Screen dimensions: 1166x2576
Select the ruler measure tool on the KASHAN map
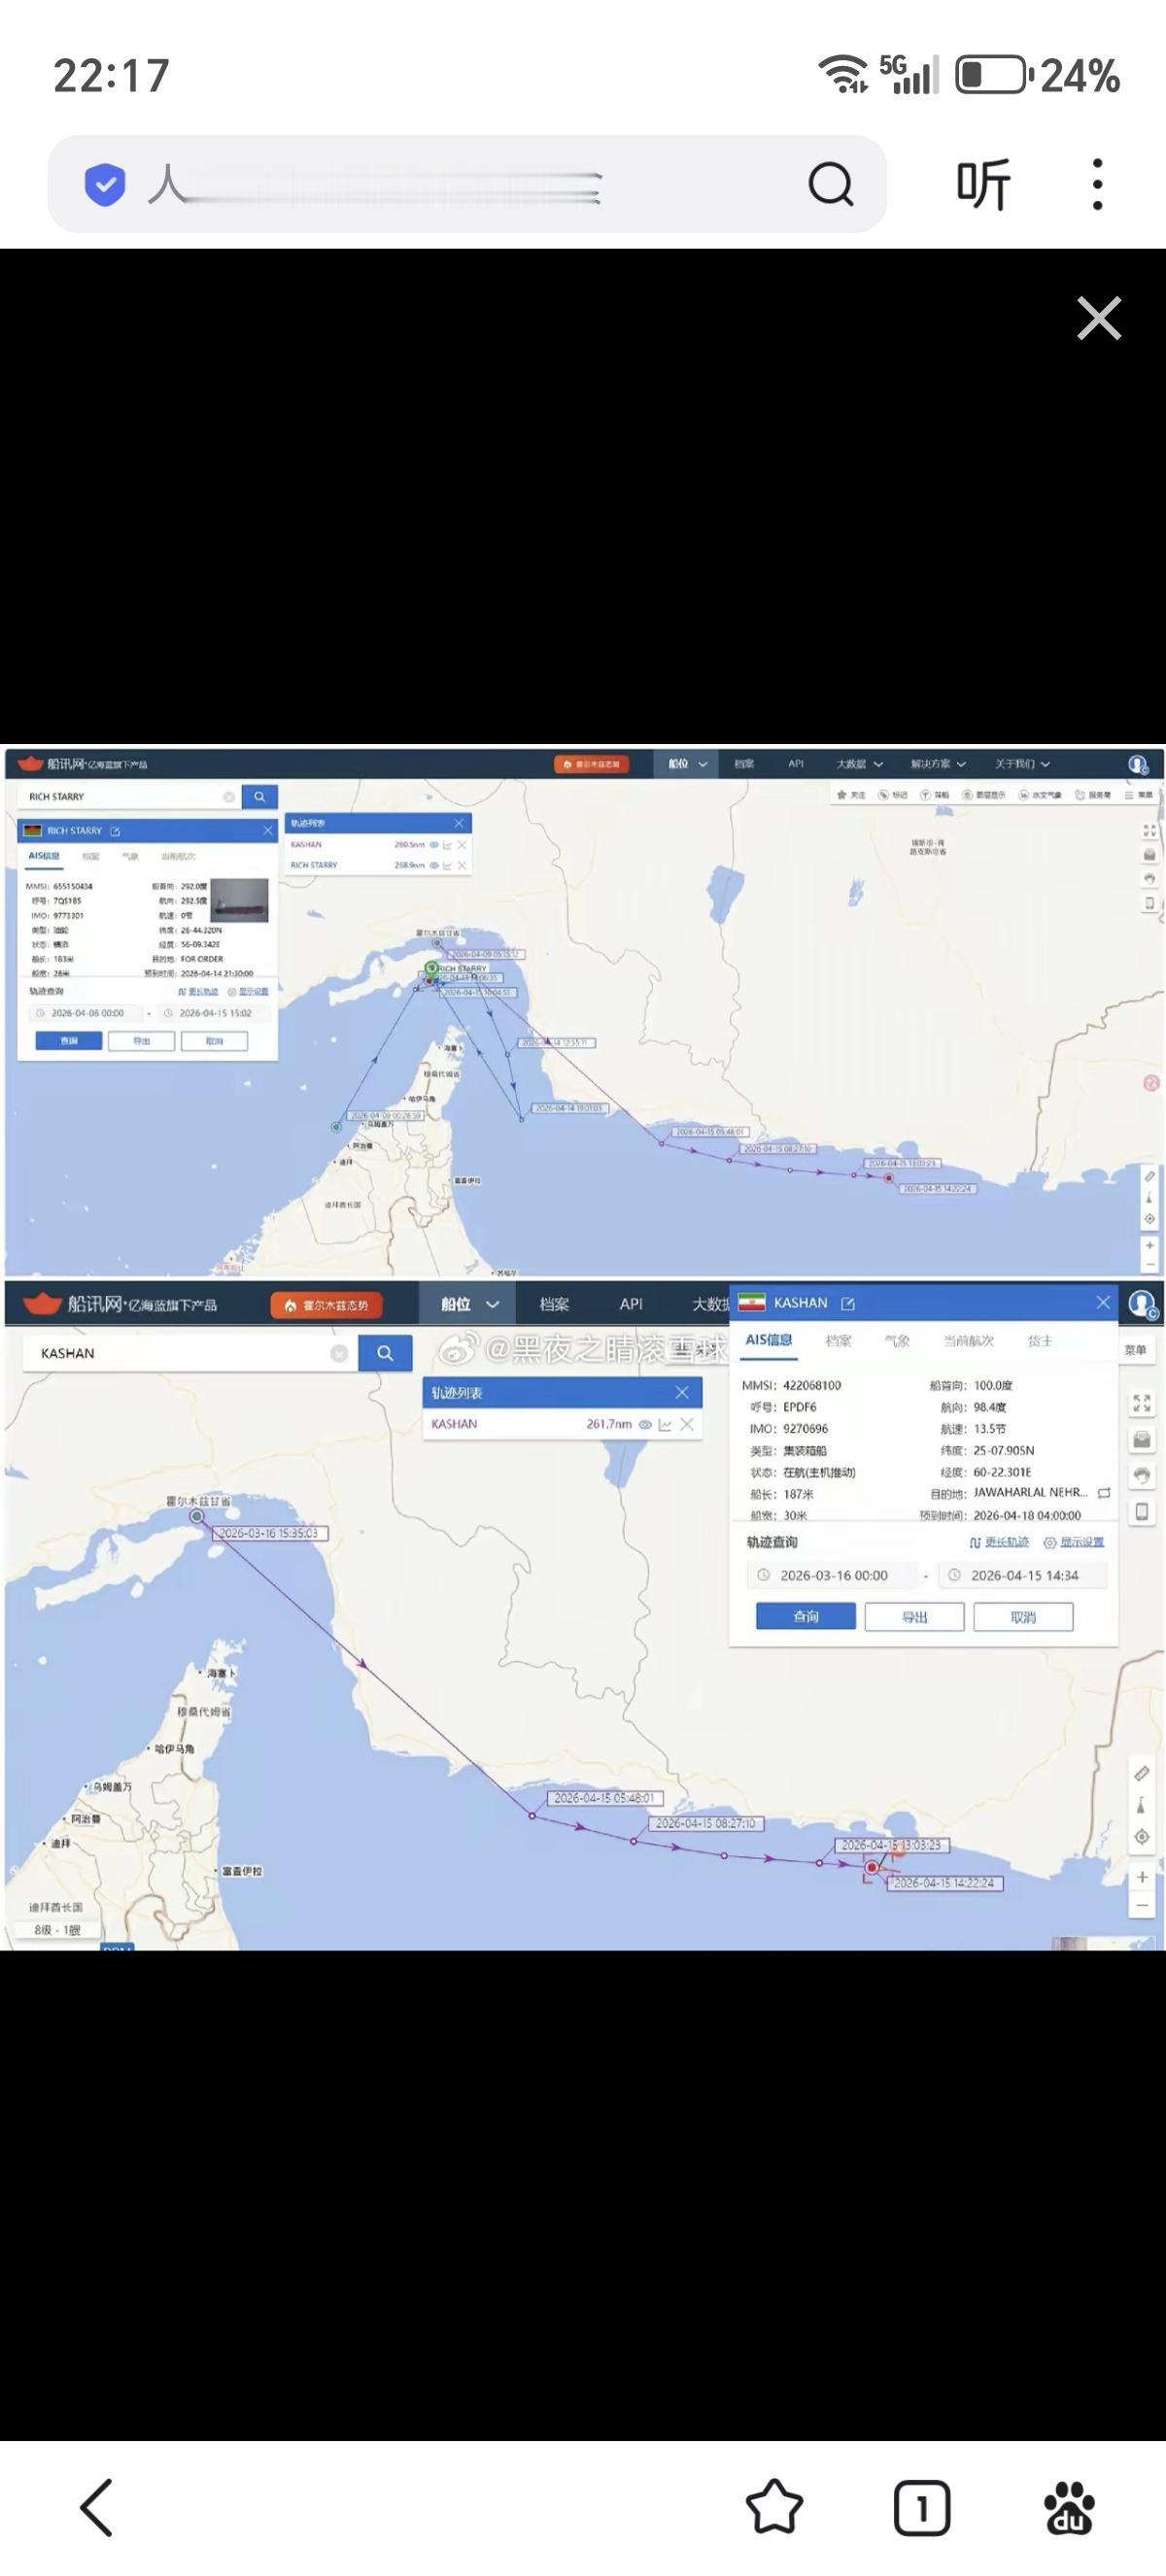click(x=1141, y=1773)
